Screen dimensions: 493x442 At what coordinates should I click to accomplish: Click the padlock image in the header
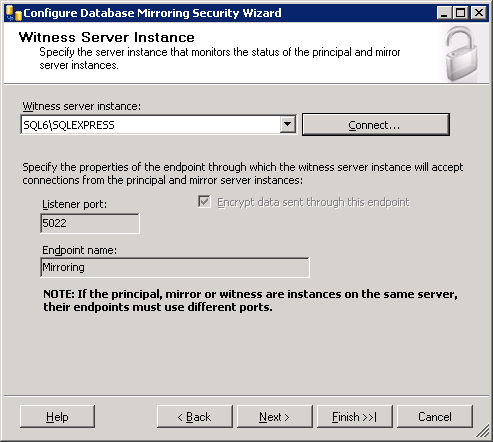click(462, 54)
